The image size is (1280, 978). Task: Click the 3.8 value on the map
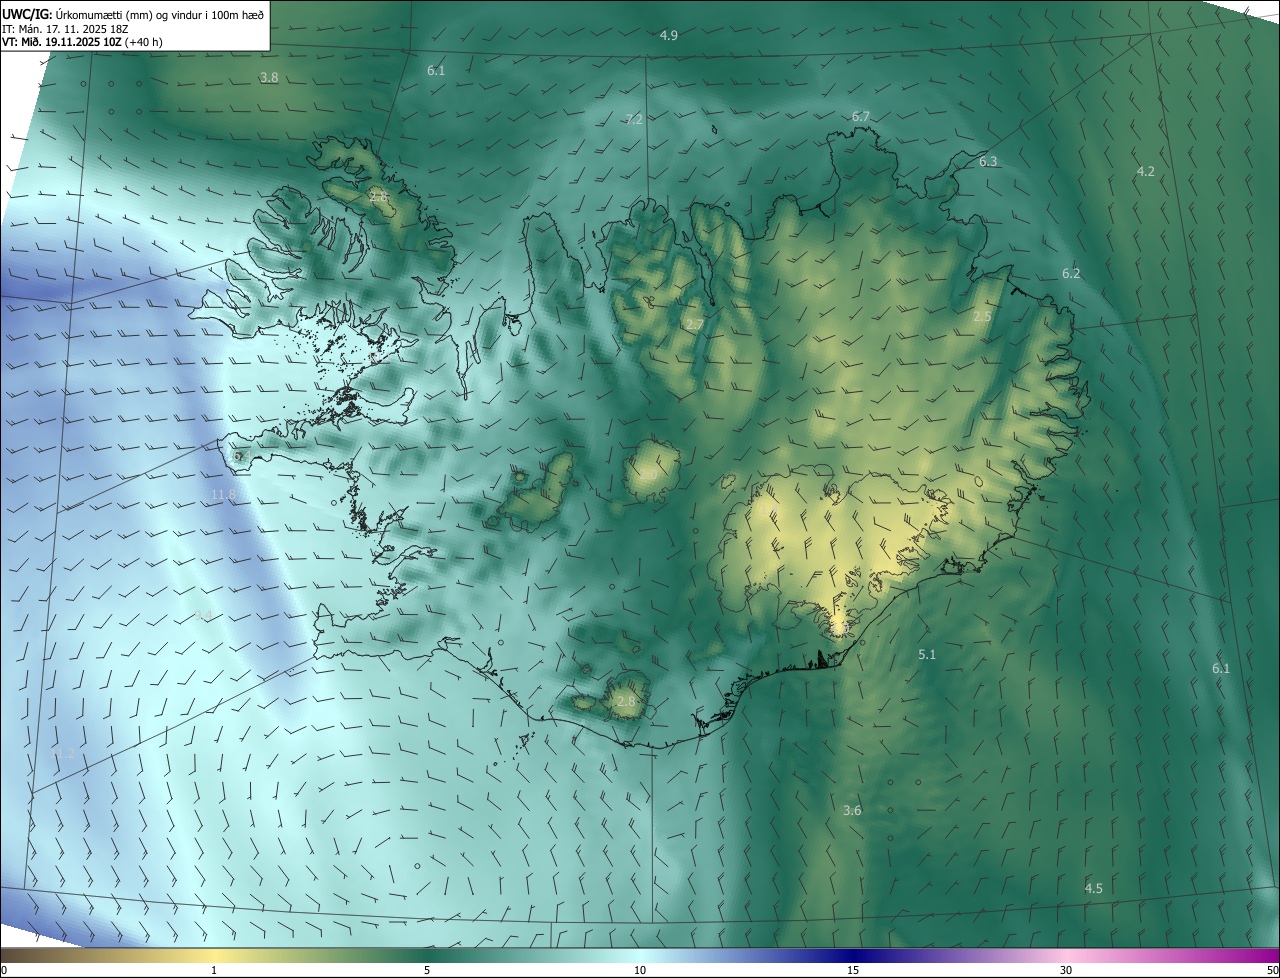(x=269, y=77)
